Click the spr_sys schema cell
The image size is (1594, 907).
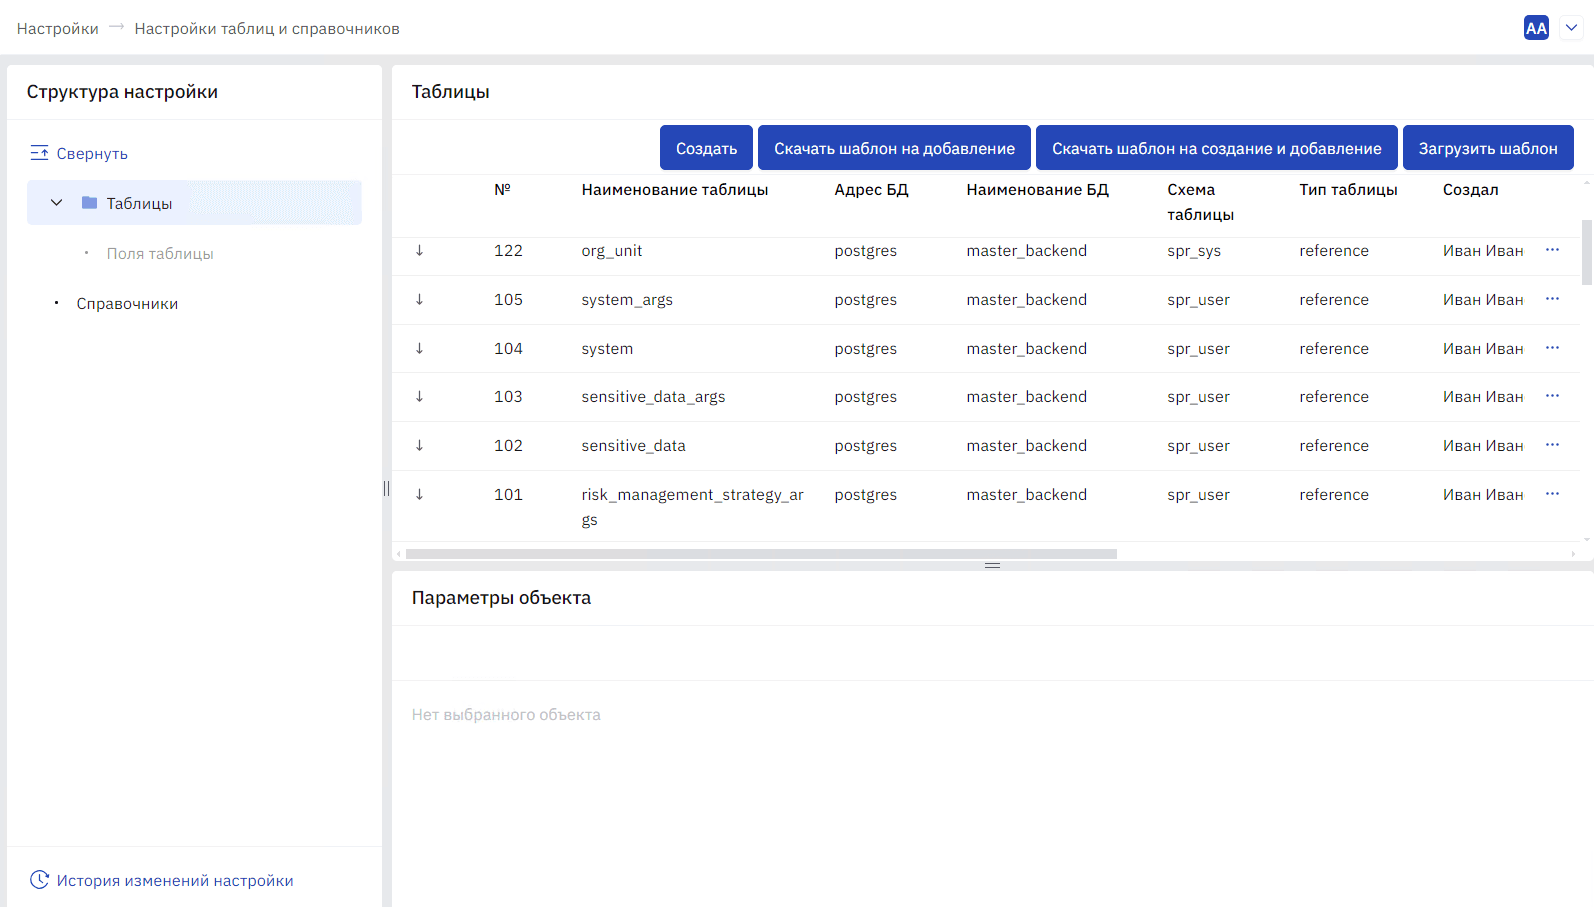point(1194,251)
